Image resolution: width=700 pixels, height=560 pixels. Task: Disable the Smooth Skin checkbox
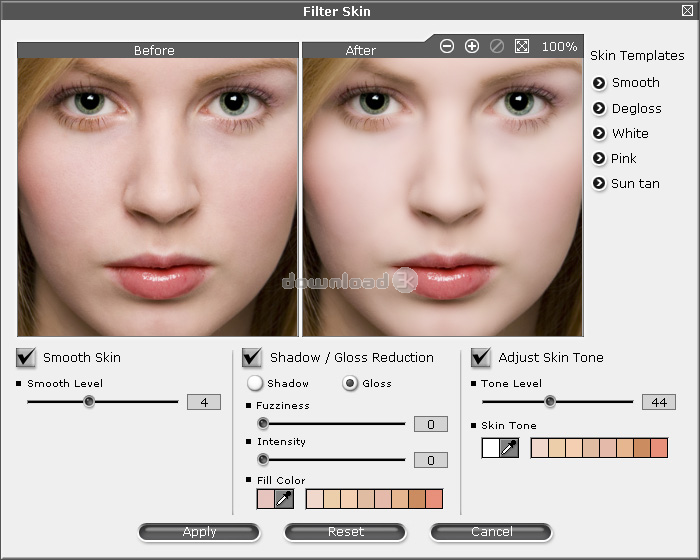(x=26, y=357)
